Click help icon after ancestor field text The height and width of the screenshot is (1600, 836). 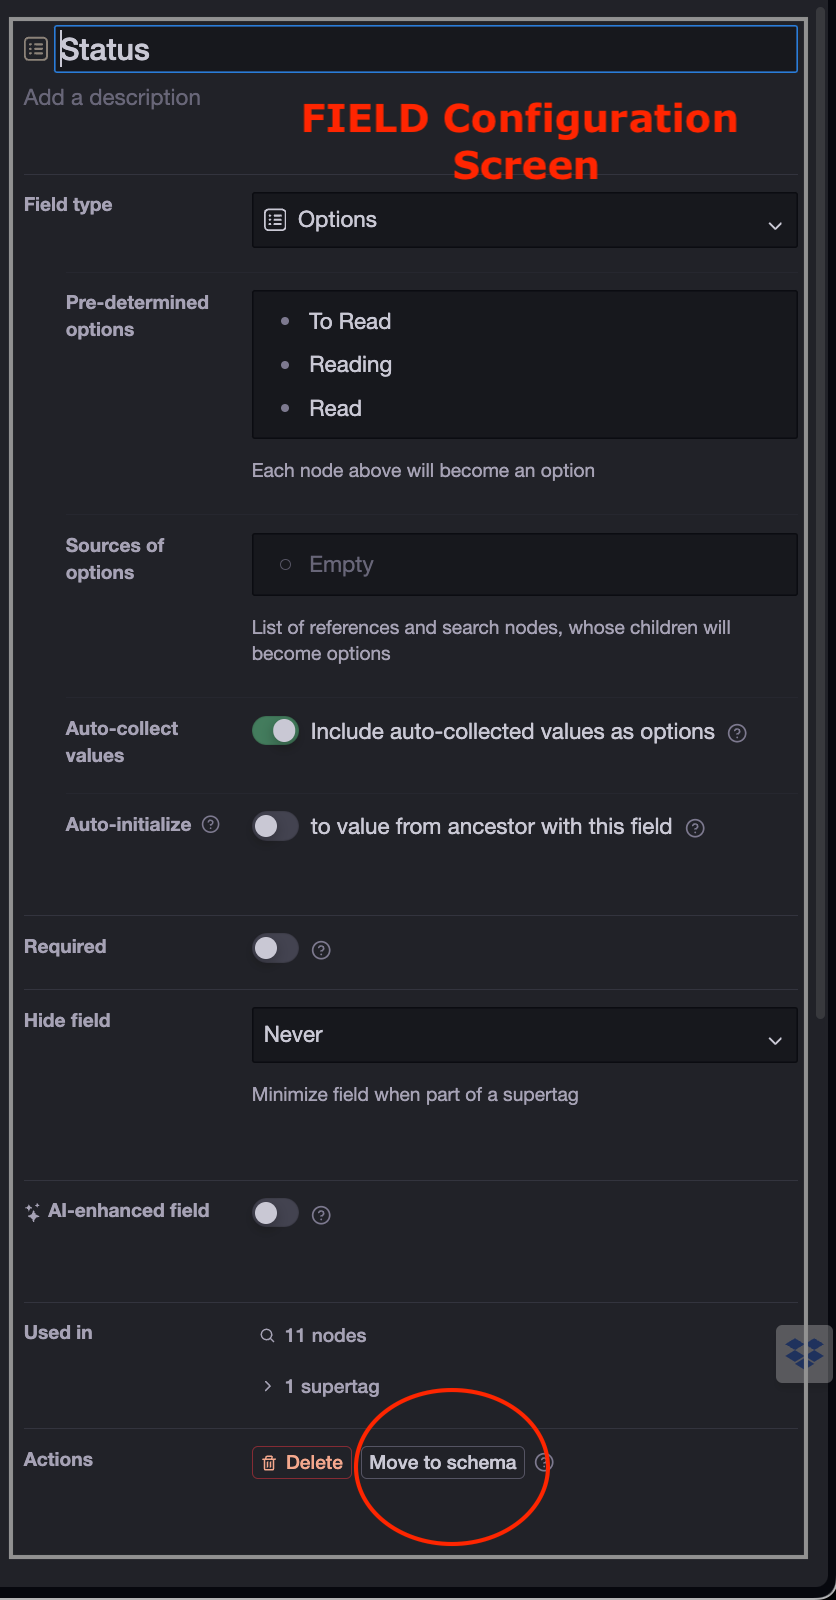click(695, 828)
